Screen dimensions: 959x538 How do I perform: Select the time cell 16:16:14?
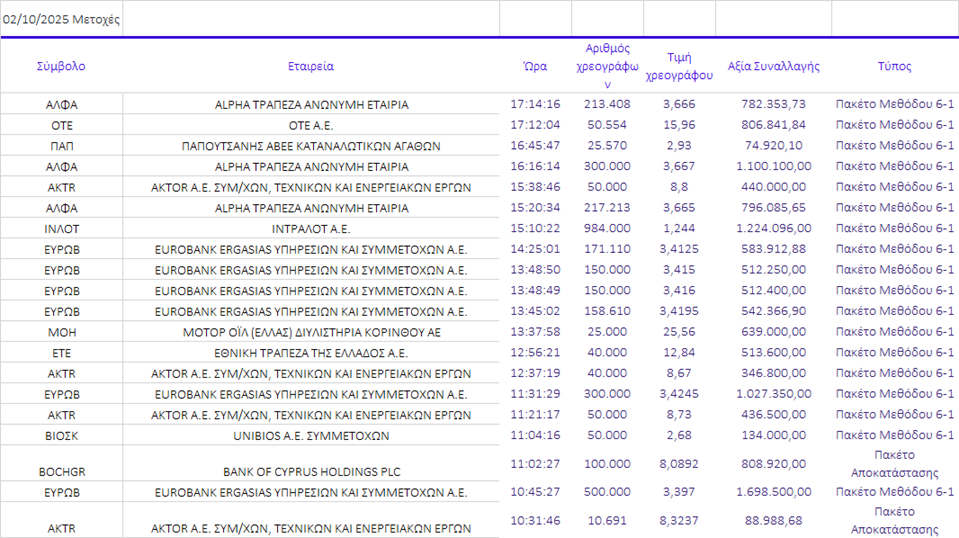pyautogui.click(x=535, y=166)
